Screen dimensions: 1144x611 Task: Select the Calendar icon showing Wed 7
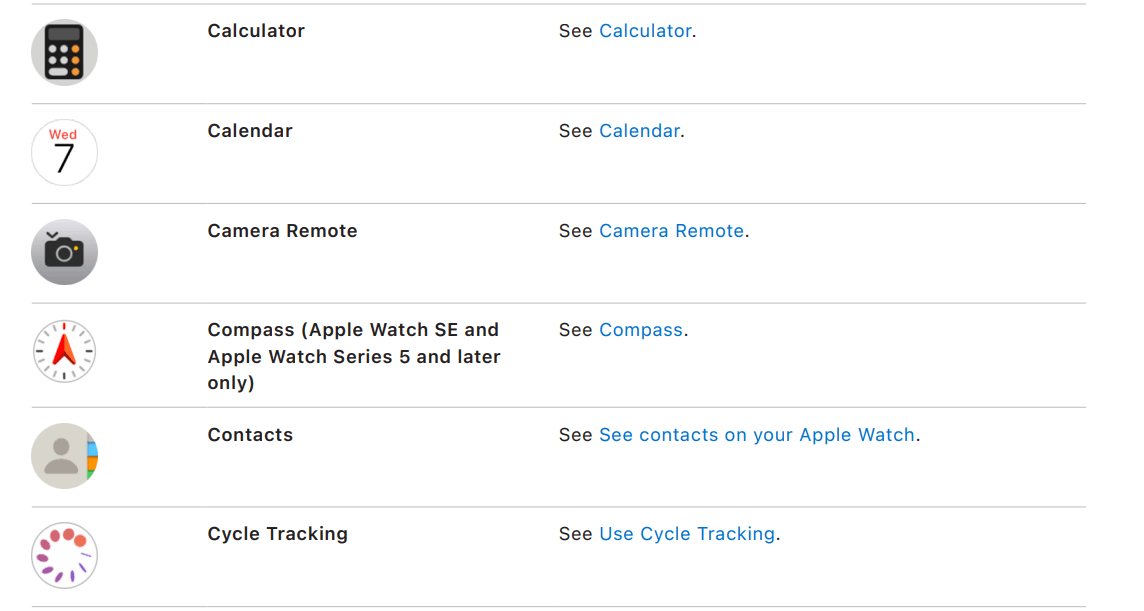tap(64, 152)
